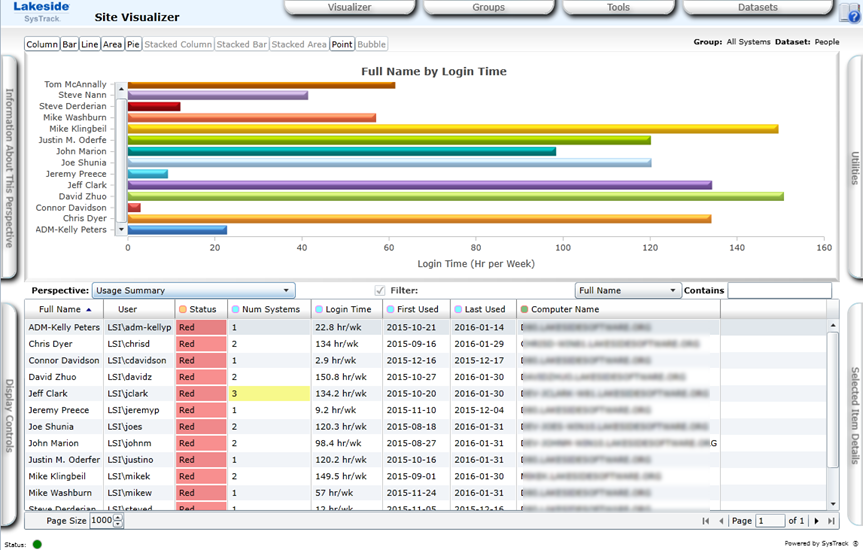Screen dimensions: 863x550
Task: Open the Groups menu
Action: coord(488,8)
